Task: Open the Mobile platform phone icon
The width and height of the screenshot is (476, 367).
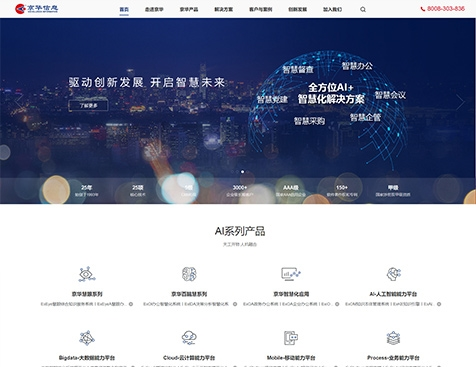Action: point(290,338)
